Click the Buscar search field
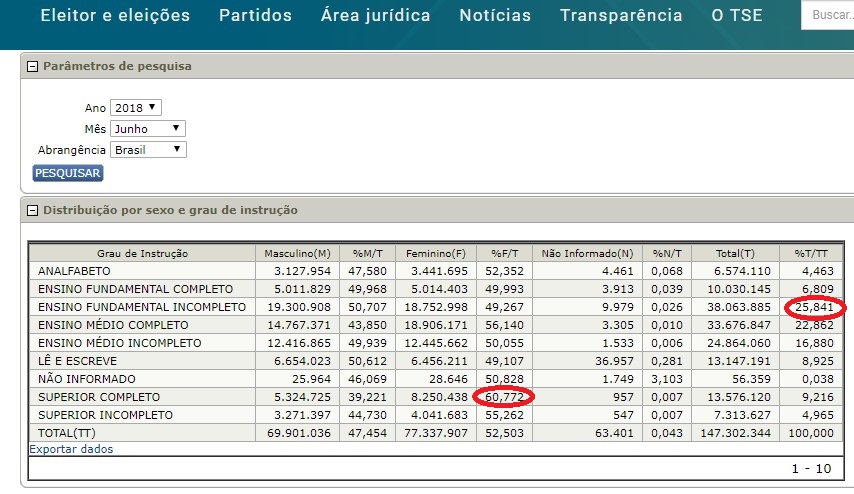This screenshot has height=494, width=854. click(x=829, y=16)
